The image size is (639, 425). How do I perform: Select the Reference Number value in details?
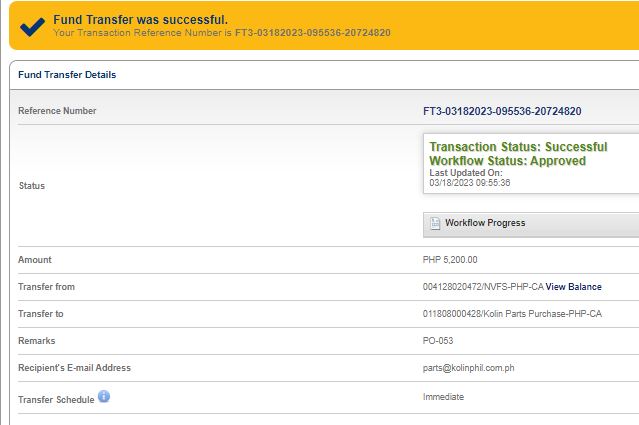pos(502,111)
